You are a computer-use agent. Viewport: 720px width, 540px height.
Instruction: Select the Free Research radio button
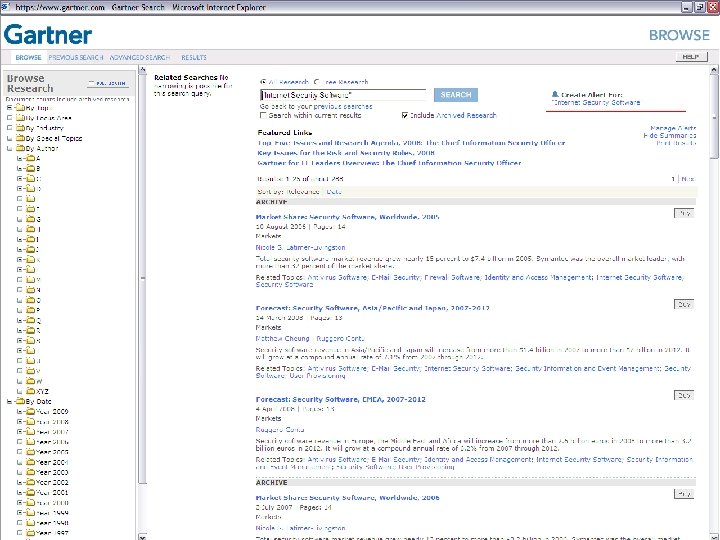[x=316, y=82]
